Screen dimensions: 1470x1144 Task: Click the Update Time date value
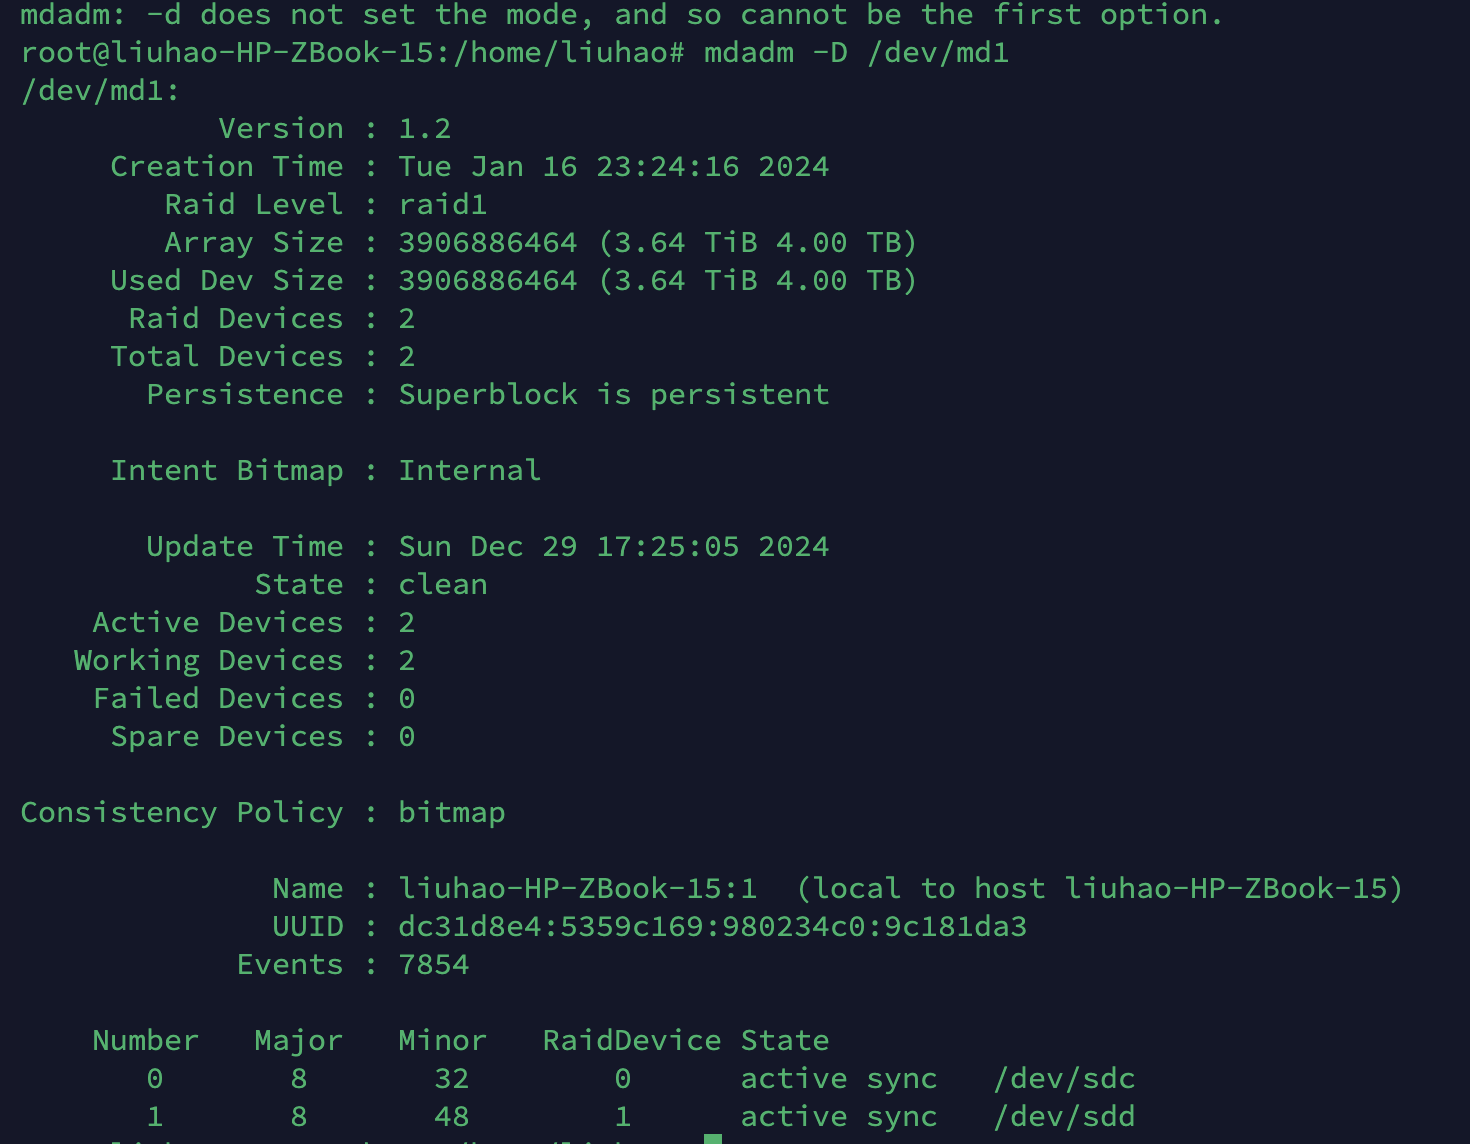613,546
